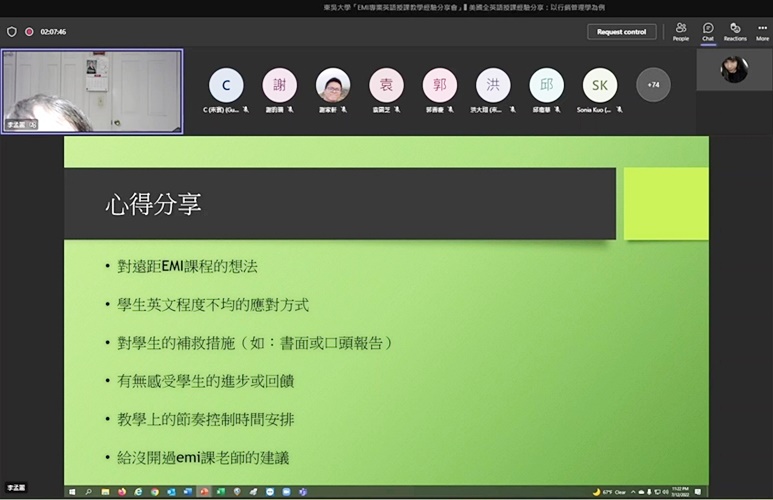
Task: Click the recording indicator icon
Action: pyautogui.click(x=29, y=32)
